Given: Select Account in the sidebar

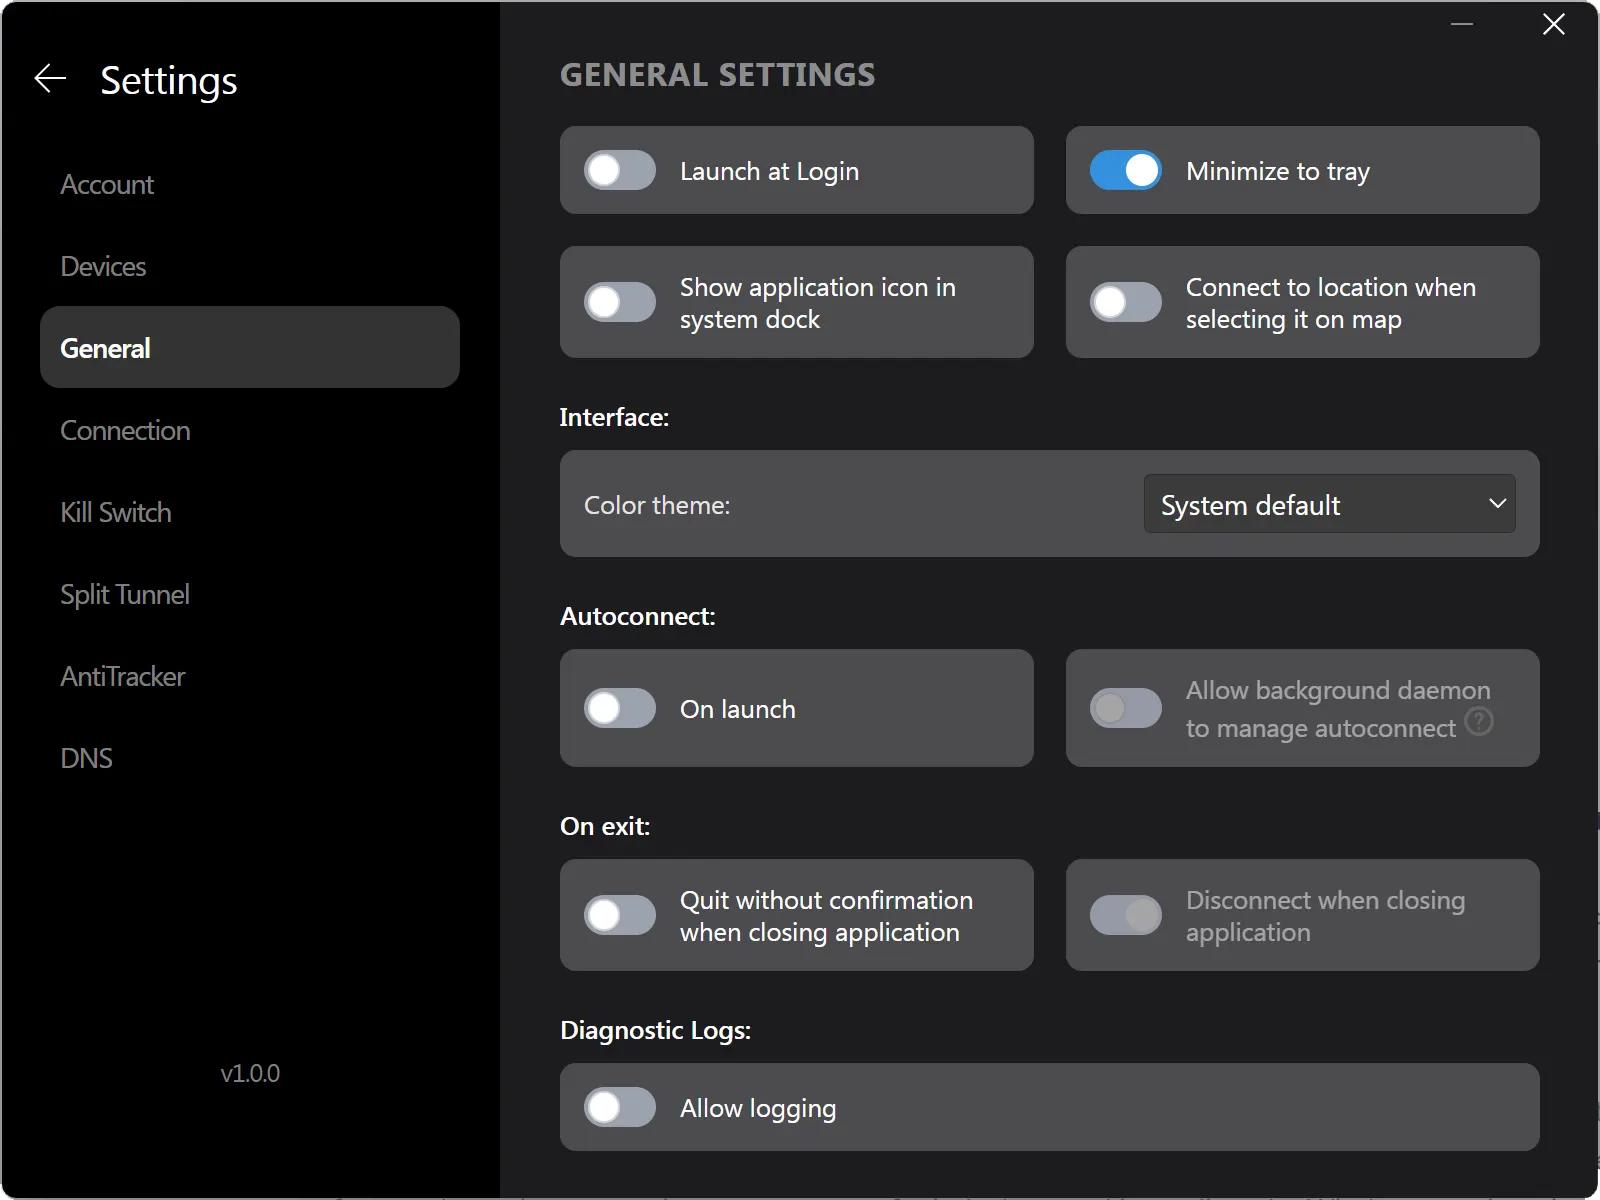Looking at the screenshot, I should tap(107, 184).
